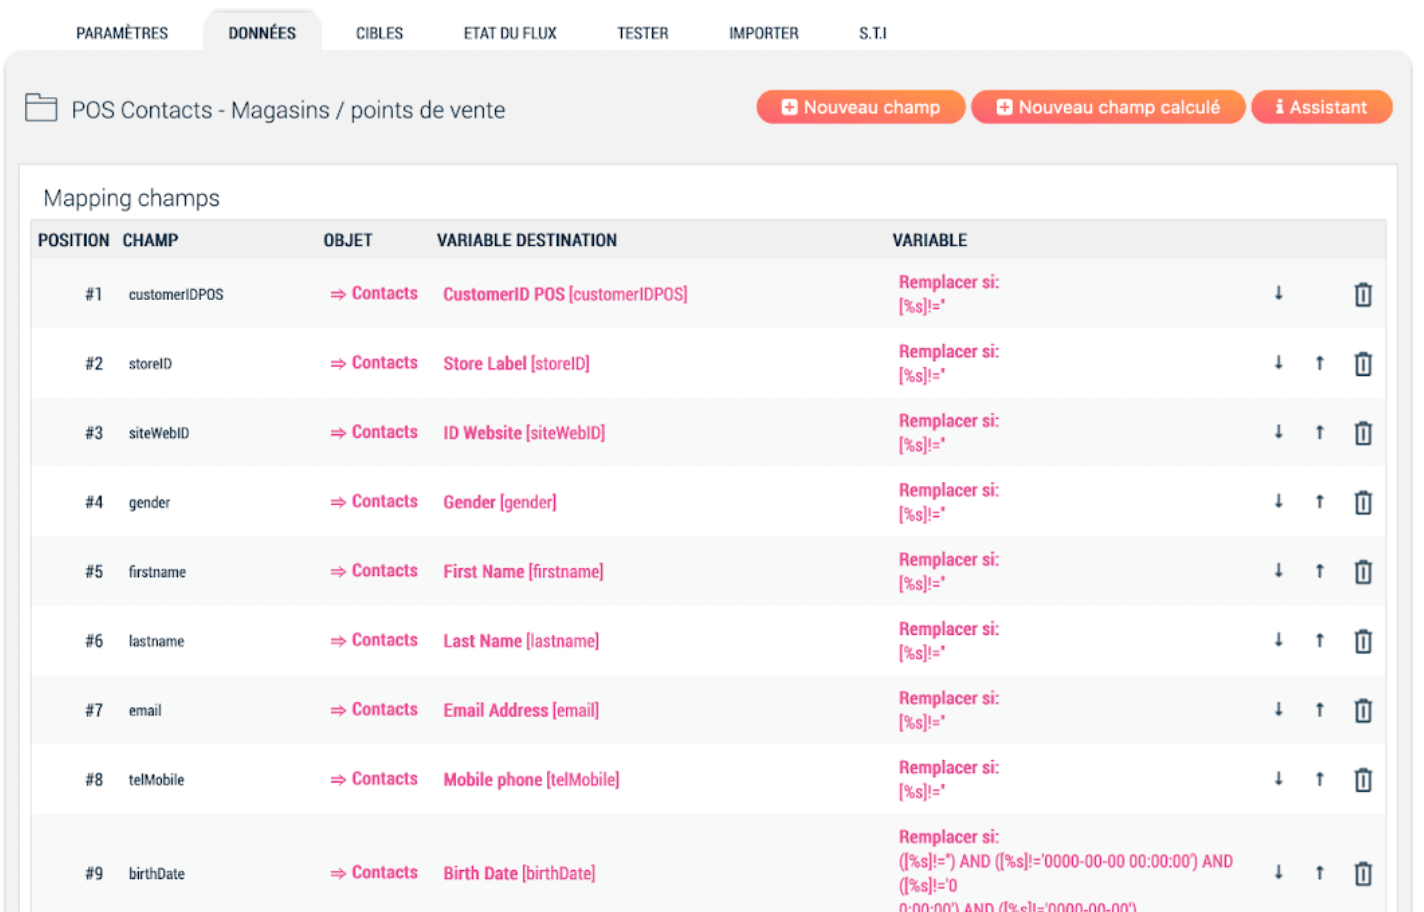The image size is (1424, 912).
Task: Open Gender [gender] destination link
Action: point(500,502)
